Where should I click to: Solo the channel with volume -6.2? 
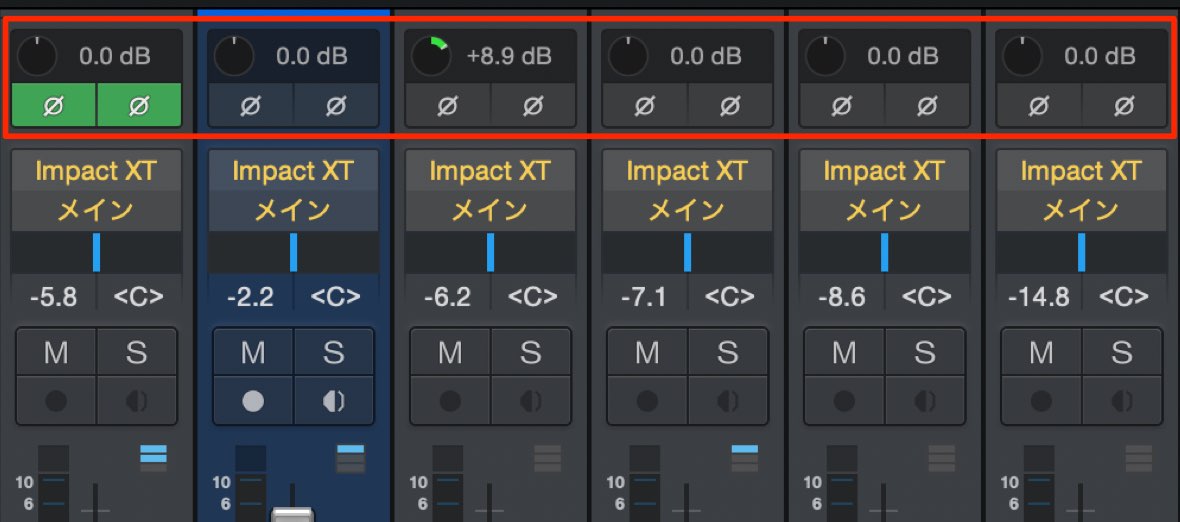coord(531,352)
